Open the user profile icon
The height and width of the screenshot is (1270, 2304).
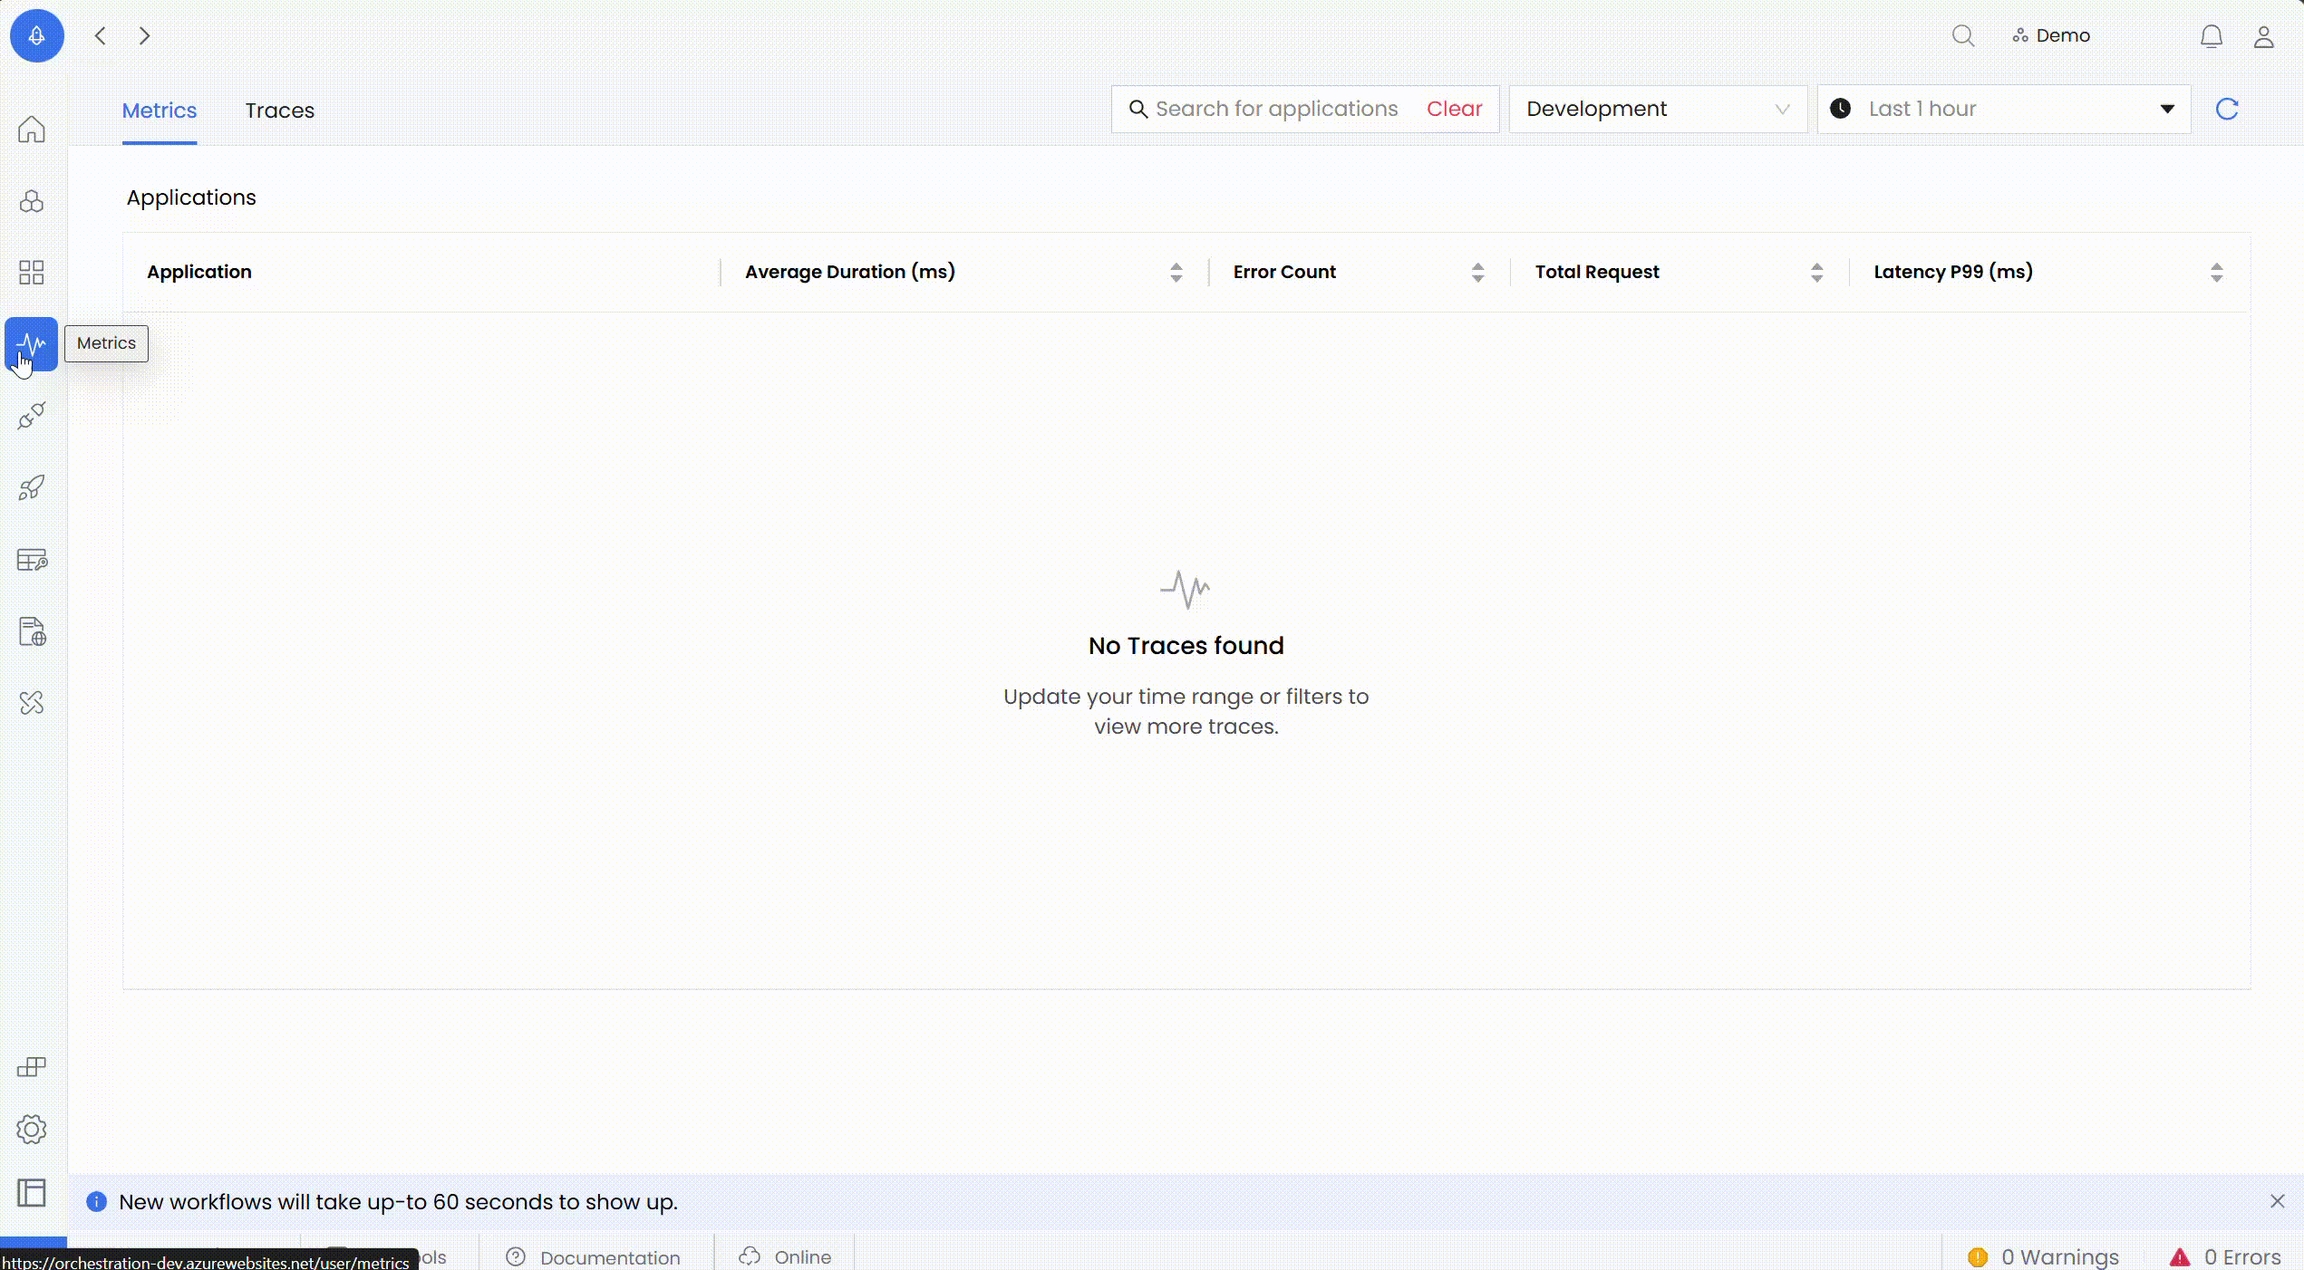pyautogui.click(x=2264, y=37)
